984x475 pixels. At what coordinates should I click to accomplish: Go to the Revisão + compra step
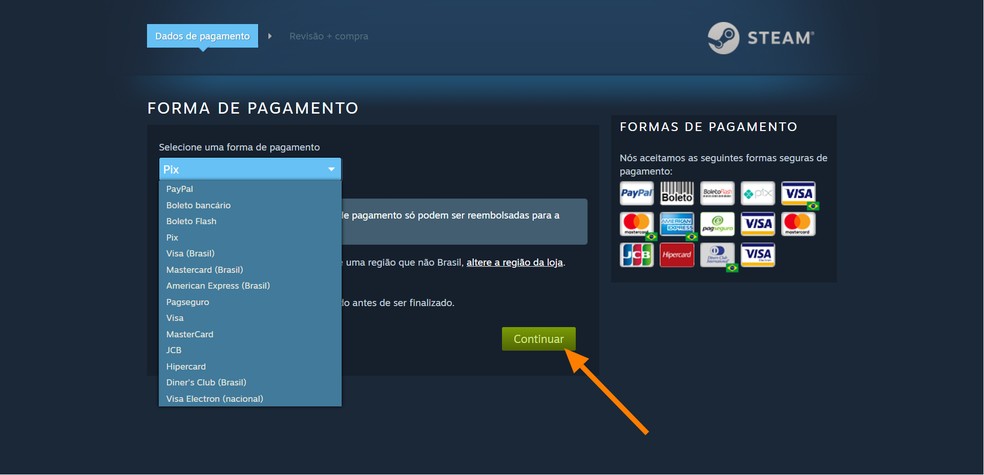[329, 36]
